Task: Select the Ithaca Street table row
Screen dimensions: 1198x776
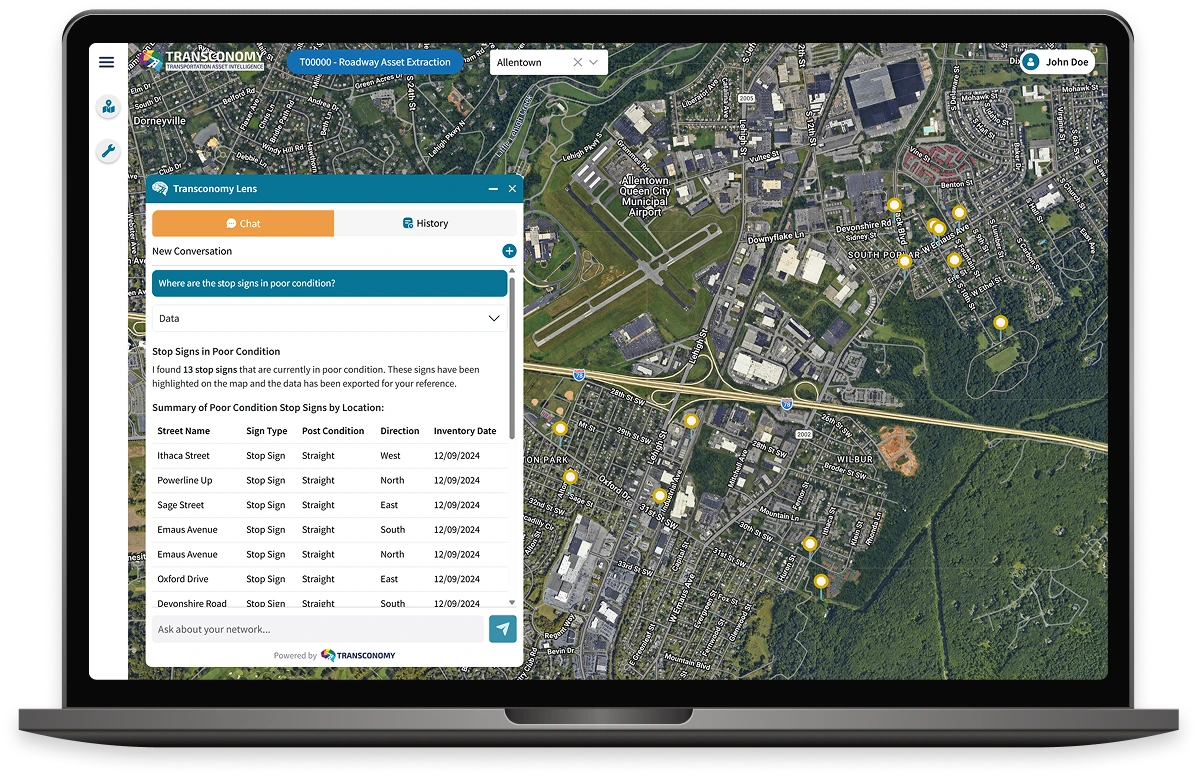Action: (328, 456)
